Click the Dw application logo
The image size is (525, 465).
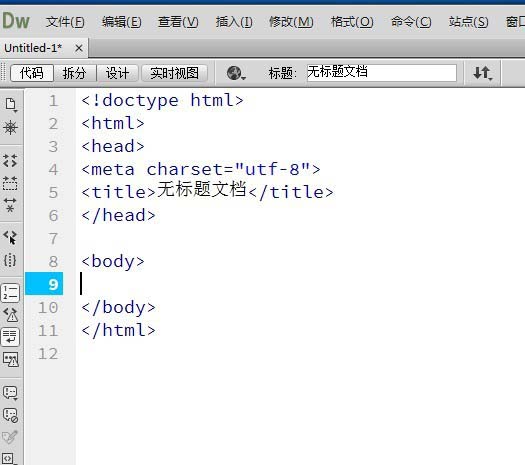tap(16, 21)
